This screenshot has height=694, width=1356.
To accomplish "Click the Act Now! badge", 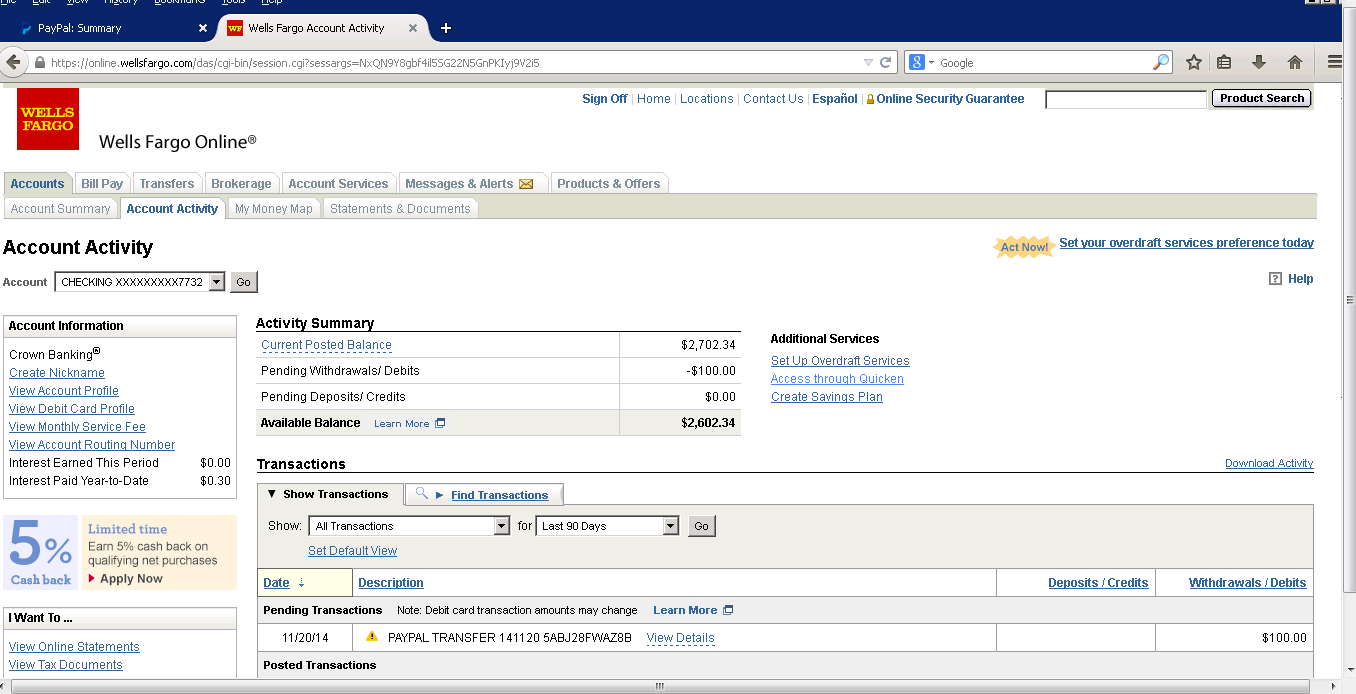I will (x=1024, y=247).
